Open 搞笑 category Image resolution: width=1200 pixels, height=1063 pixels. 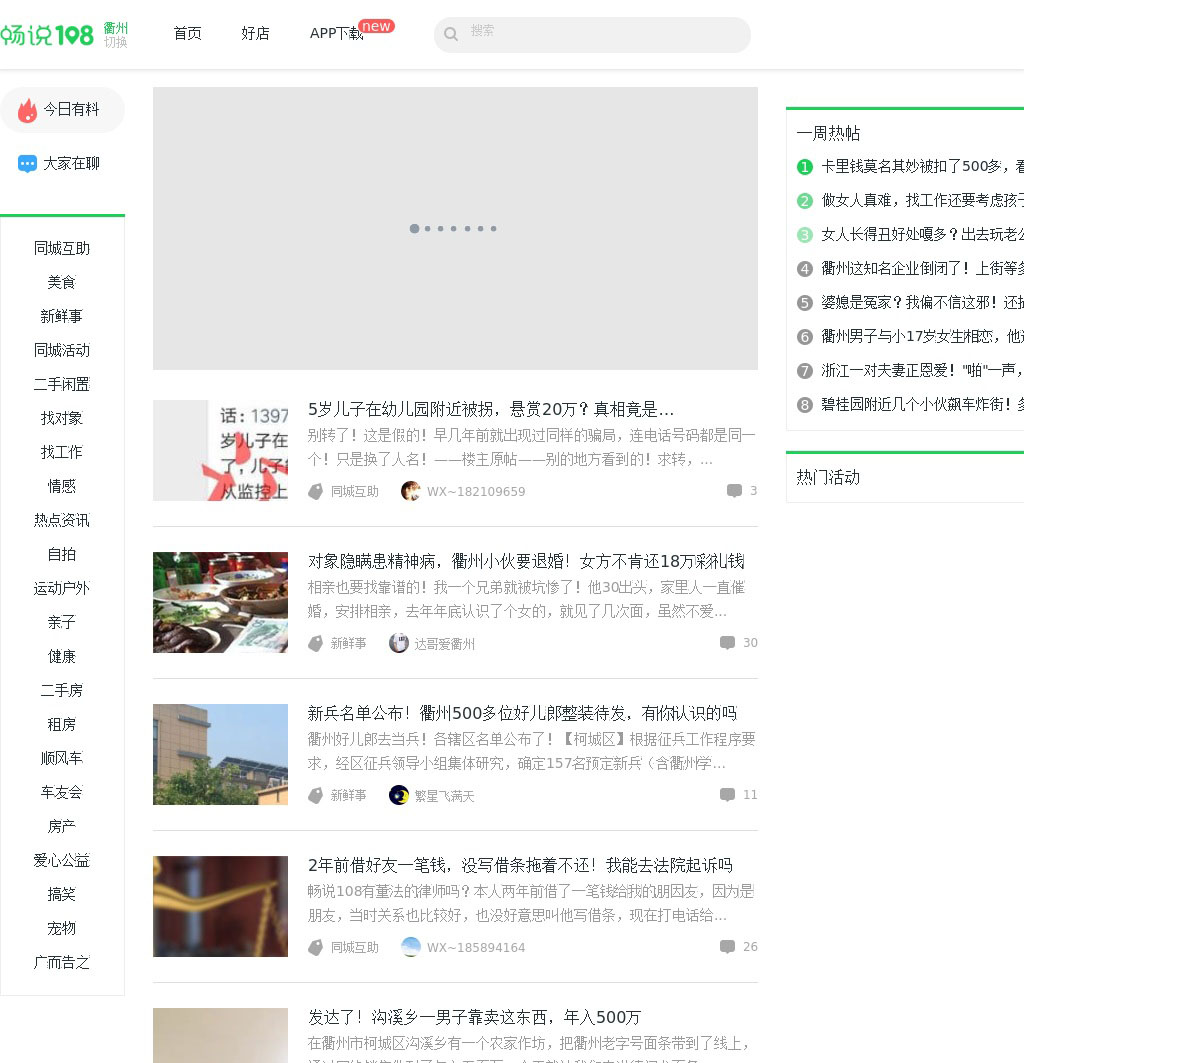coord(62,894)
